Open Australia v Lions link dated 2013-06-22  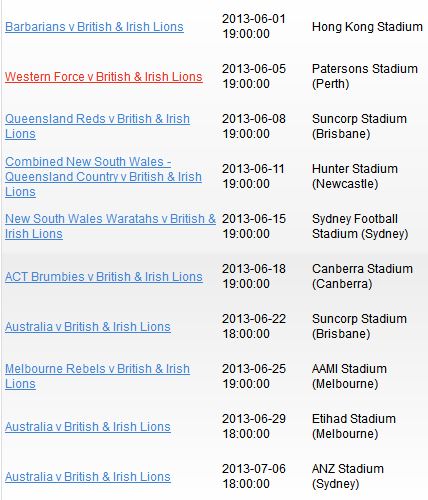point(88,327)
